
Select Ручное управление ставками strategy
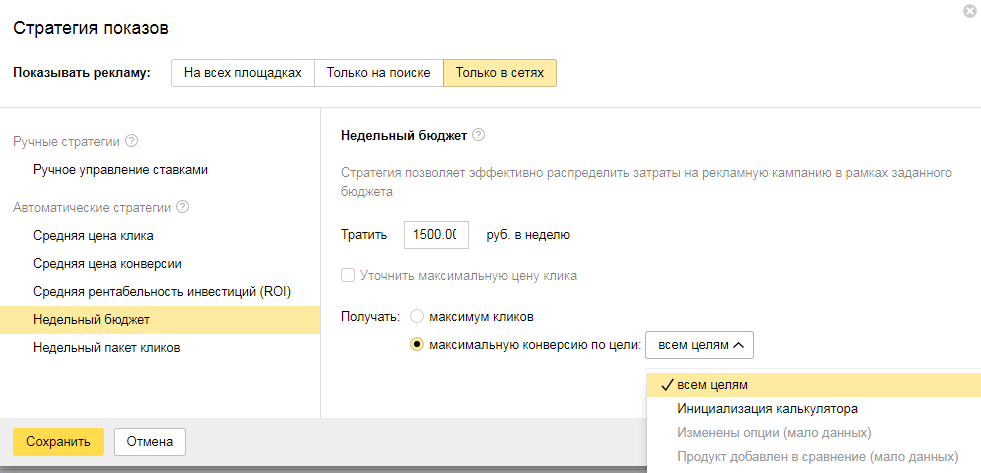120,170
